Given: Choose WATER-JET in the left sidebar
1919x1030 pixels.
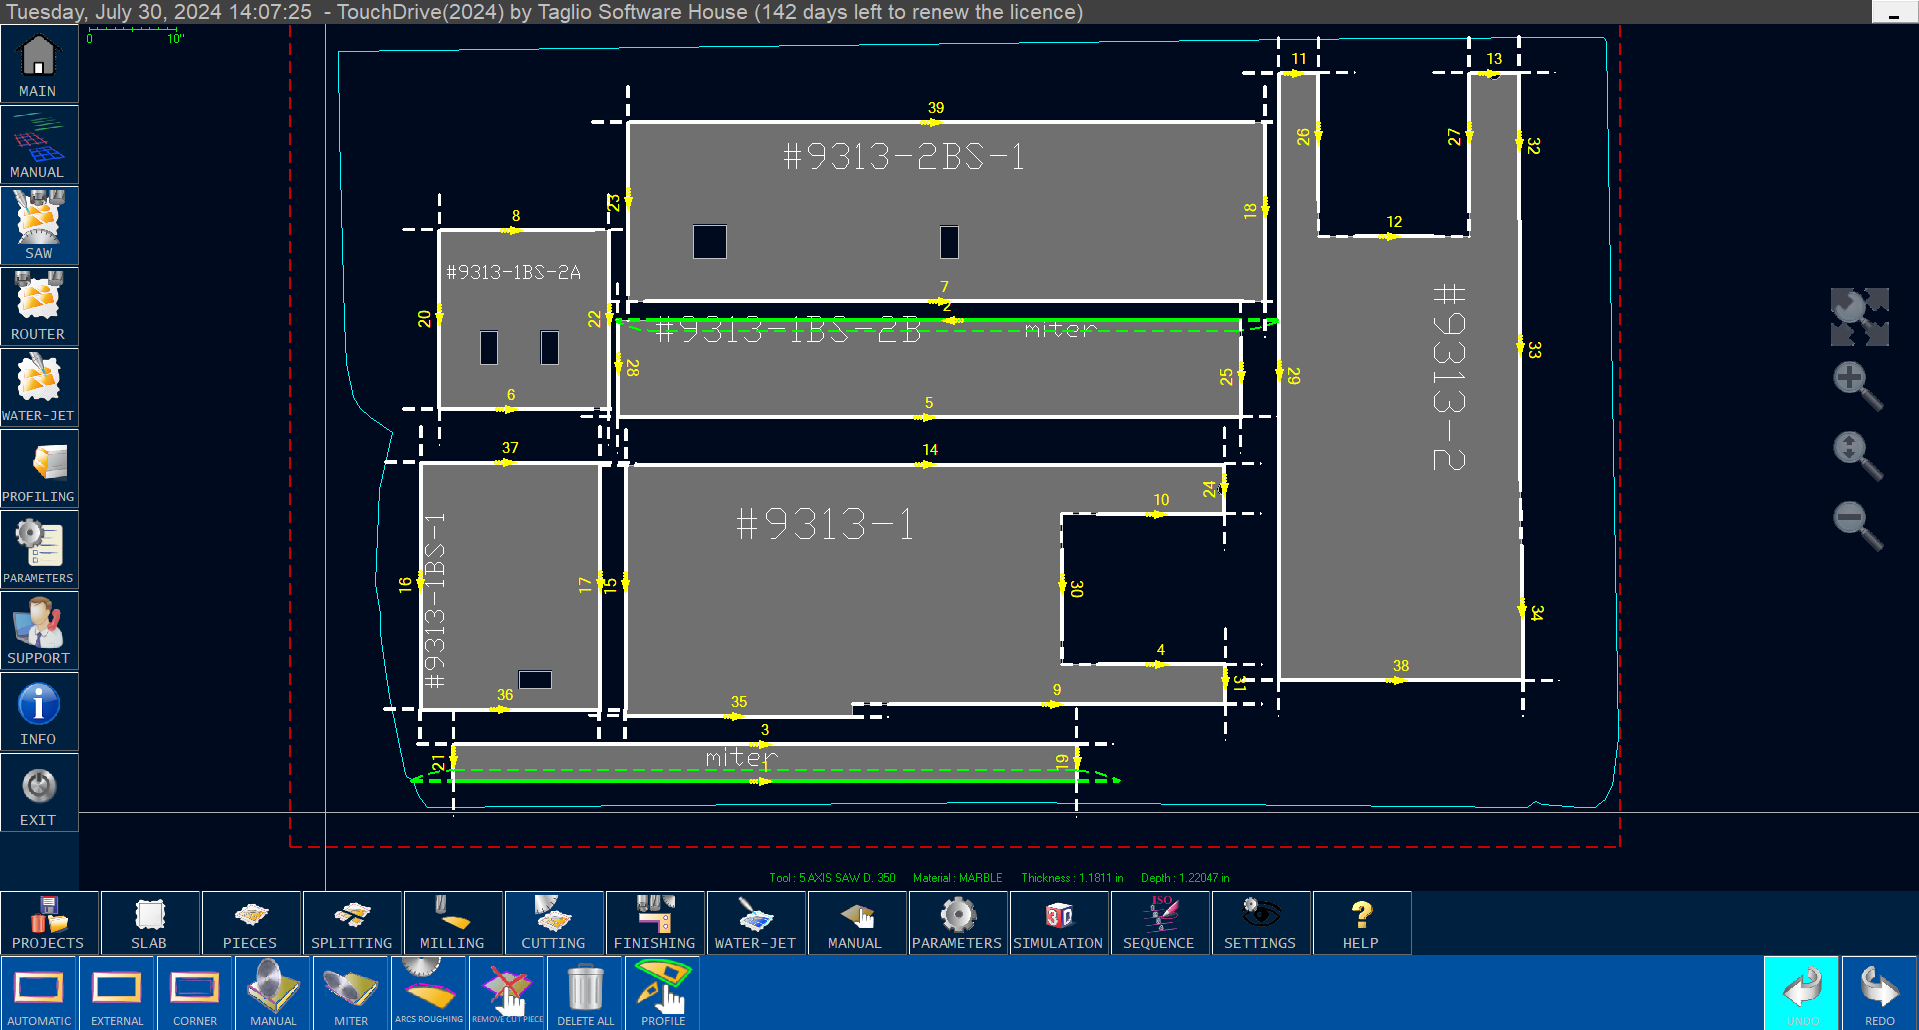Looking at the screenshot, I should coord(39,388).
